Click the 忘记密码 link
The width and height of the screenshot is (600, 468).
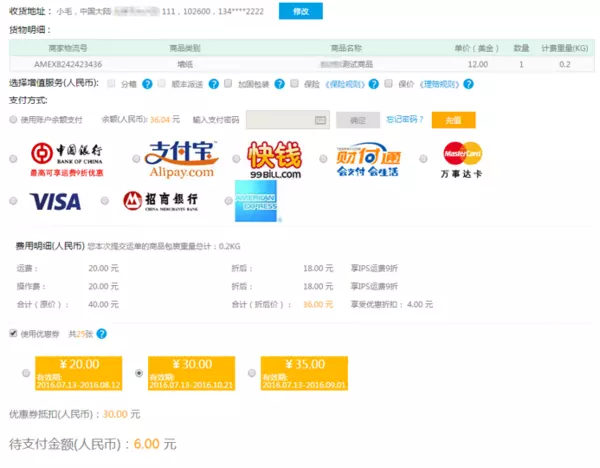[x=404, y=119]
